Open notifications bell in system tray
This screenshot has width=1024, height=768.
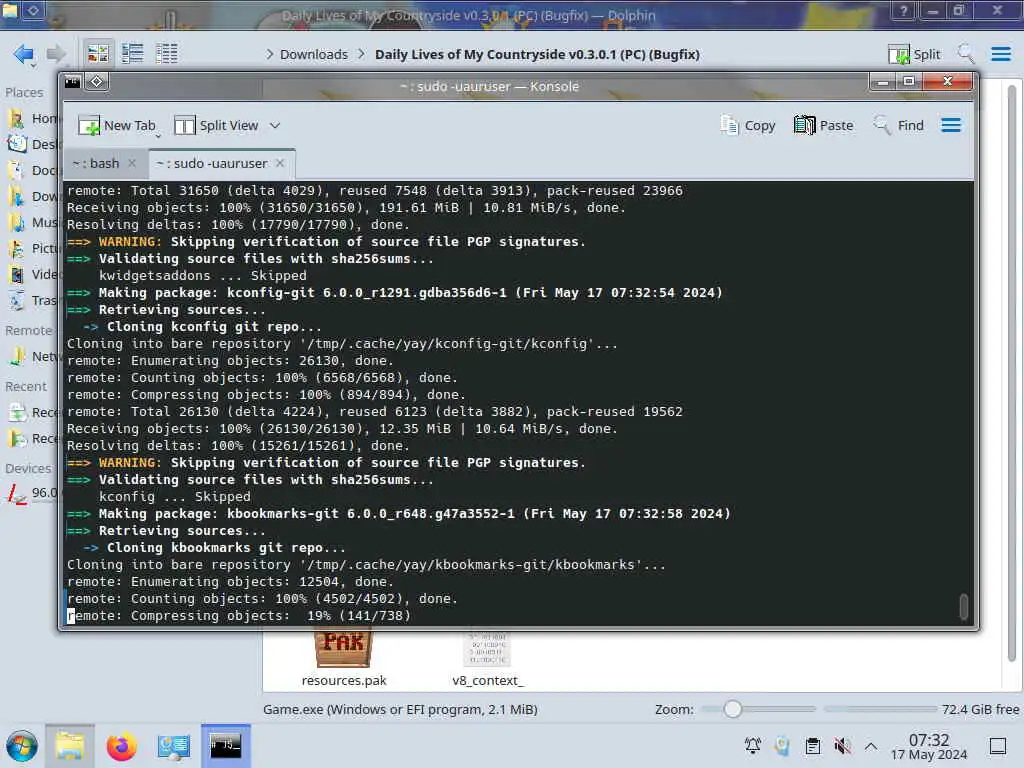coord(752,746)
